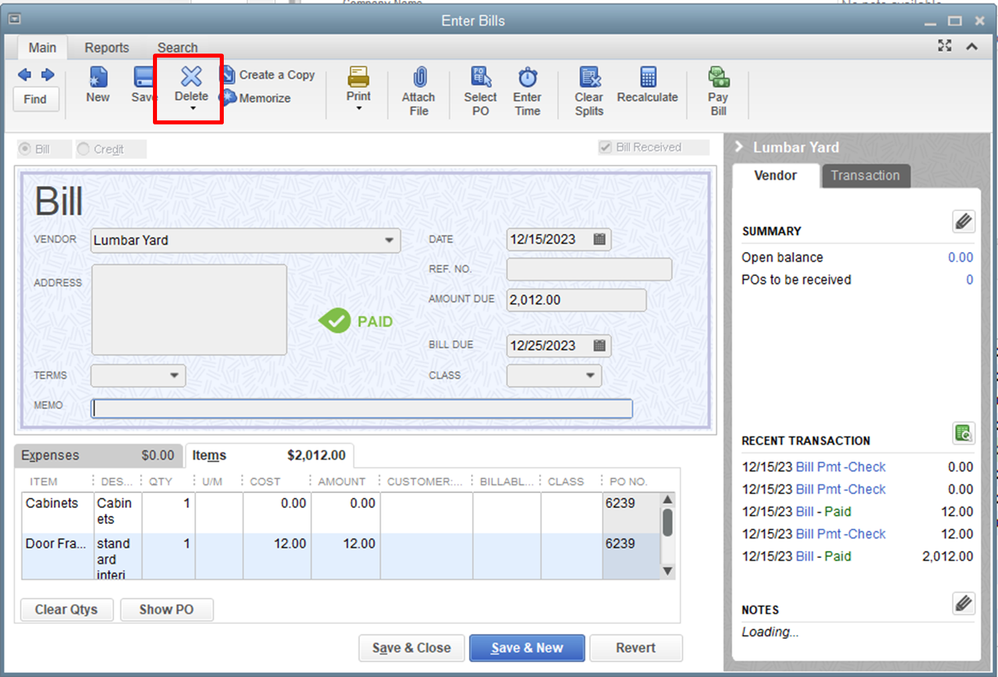
Task: Open the 12.00 Bill Pmt -Check transaction
Action: click(857, 534)
